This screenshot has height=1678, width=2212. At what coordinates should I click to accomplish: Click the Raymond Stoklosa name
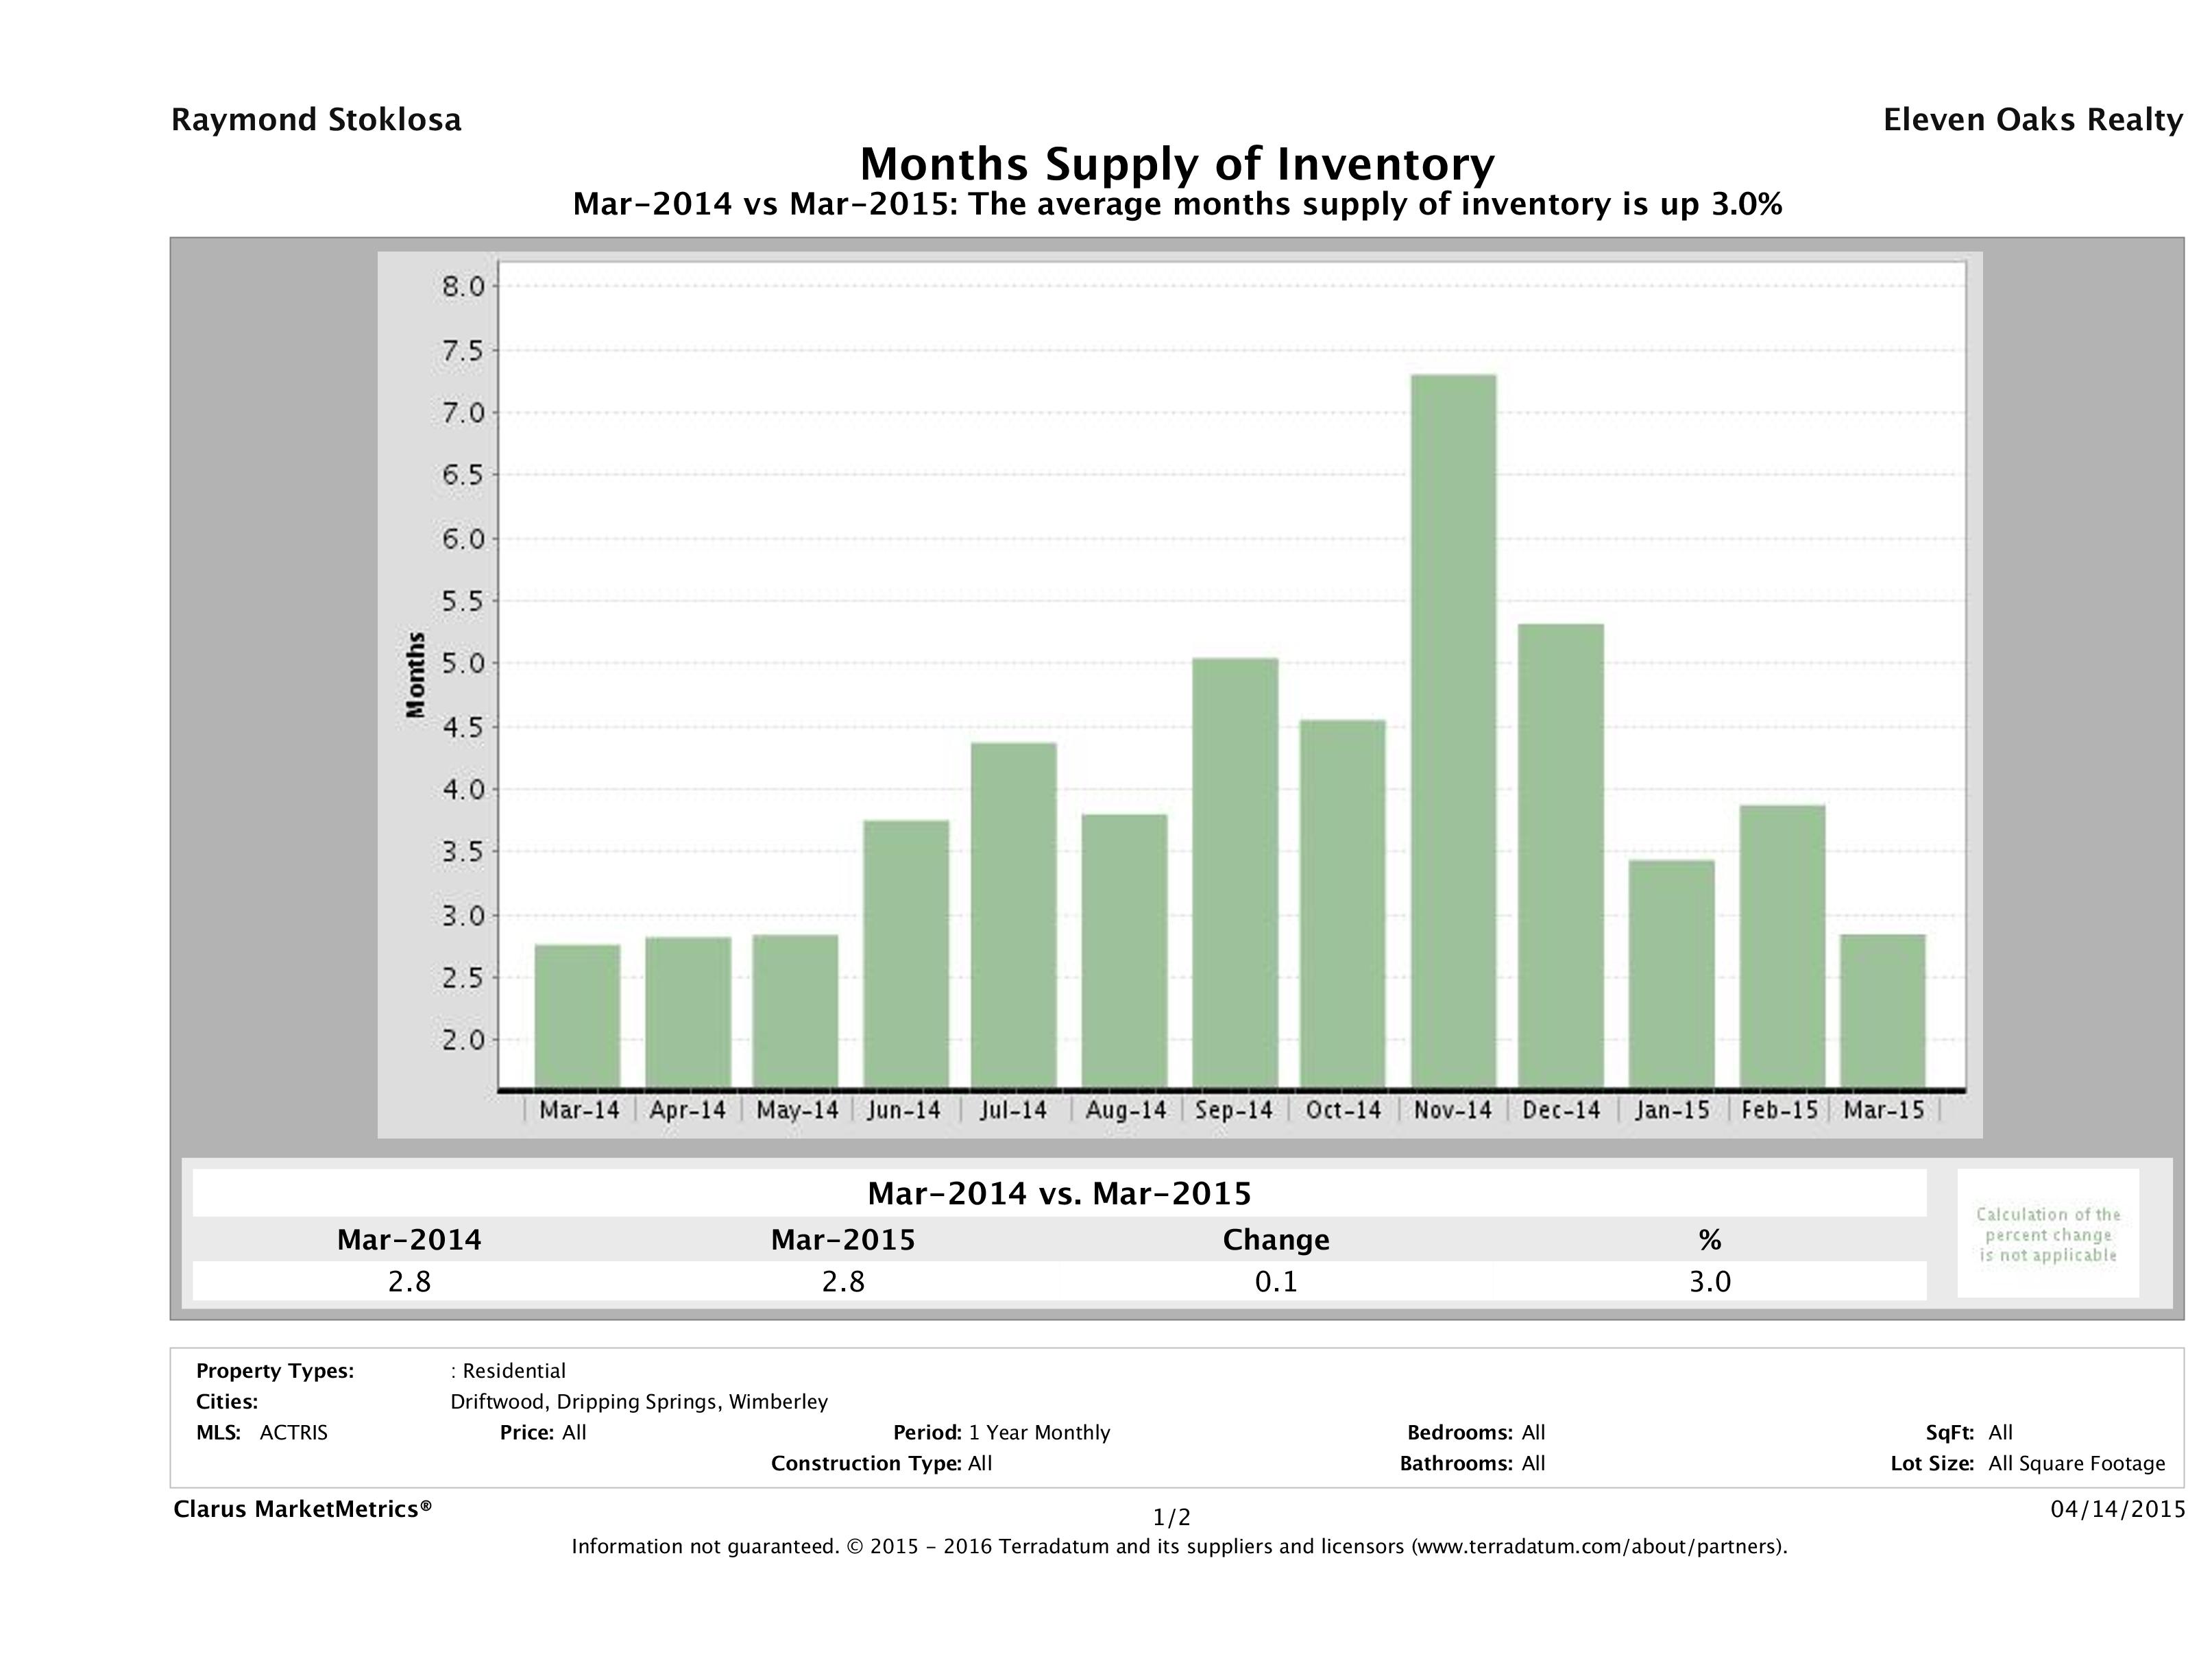point(316,120)
